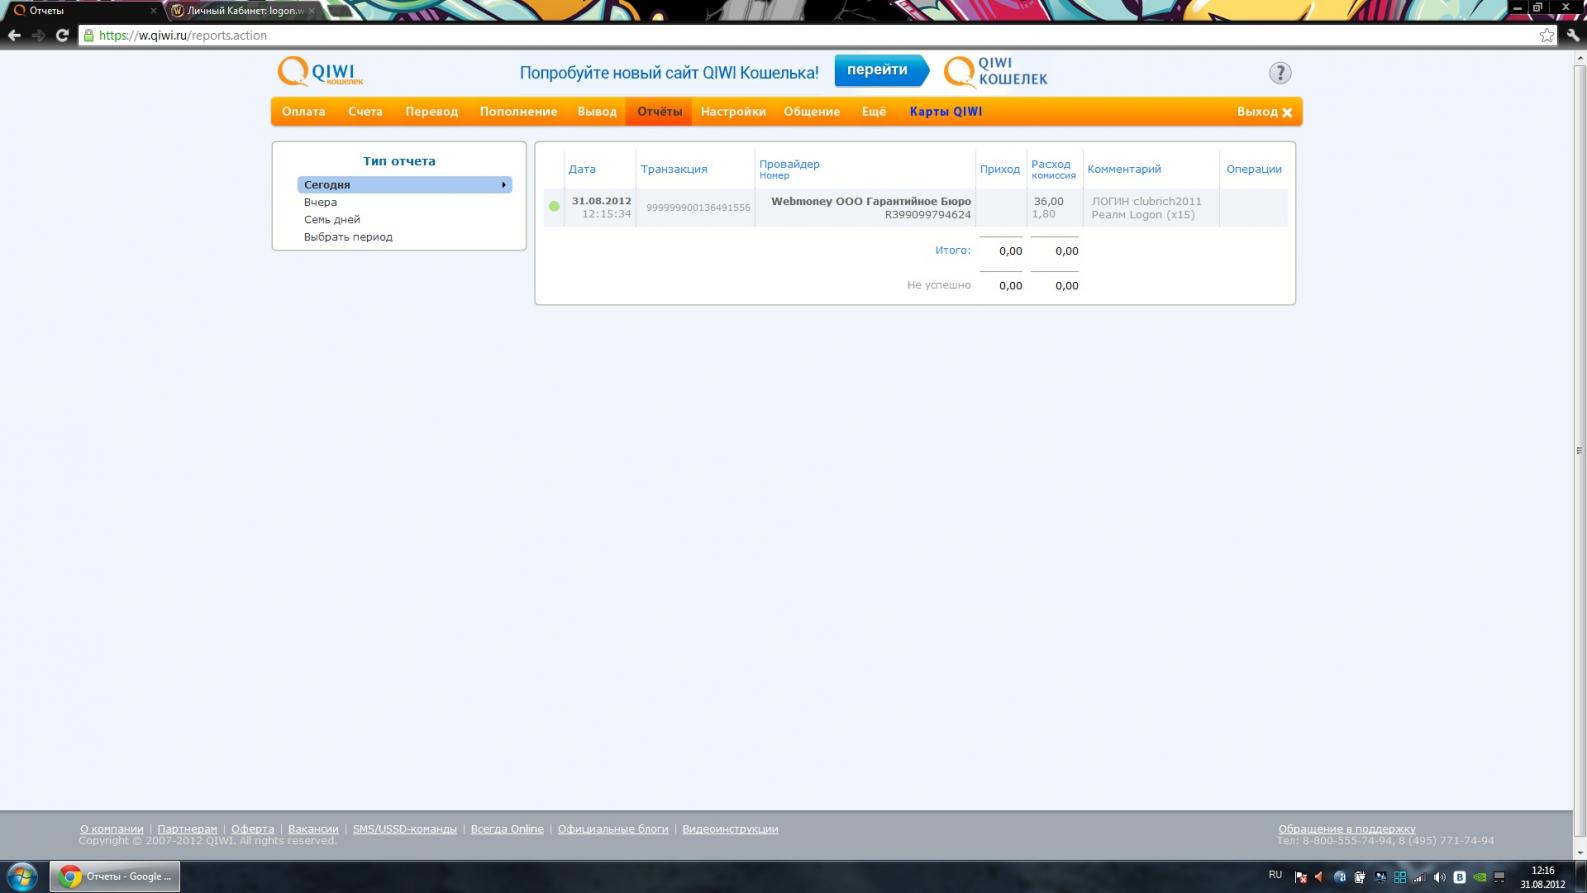Click the Выход logout button
Screen dimensions: 1587x893
click(1264, 112)
